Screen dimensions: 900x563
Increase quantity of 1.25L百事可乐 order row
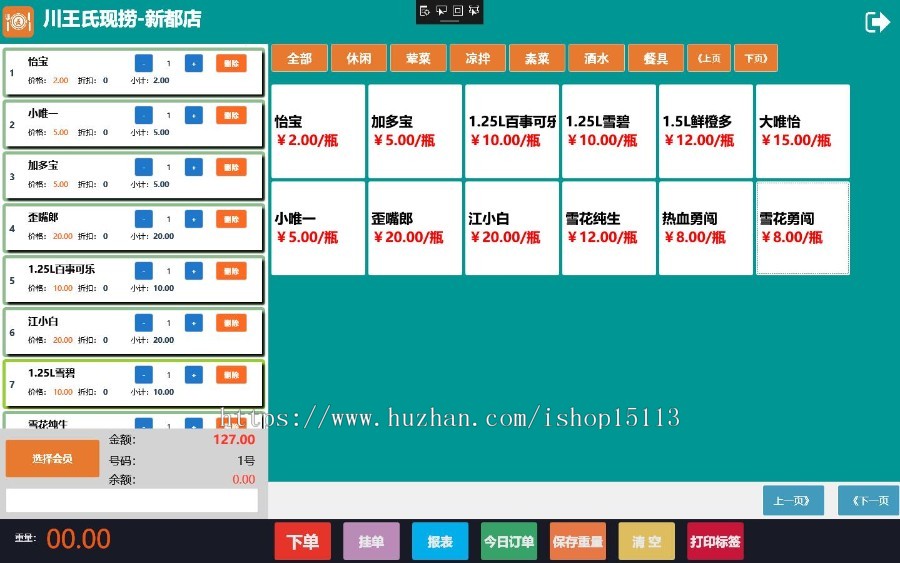click(x=194, y=271)
